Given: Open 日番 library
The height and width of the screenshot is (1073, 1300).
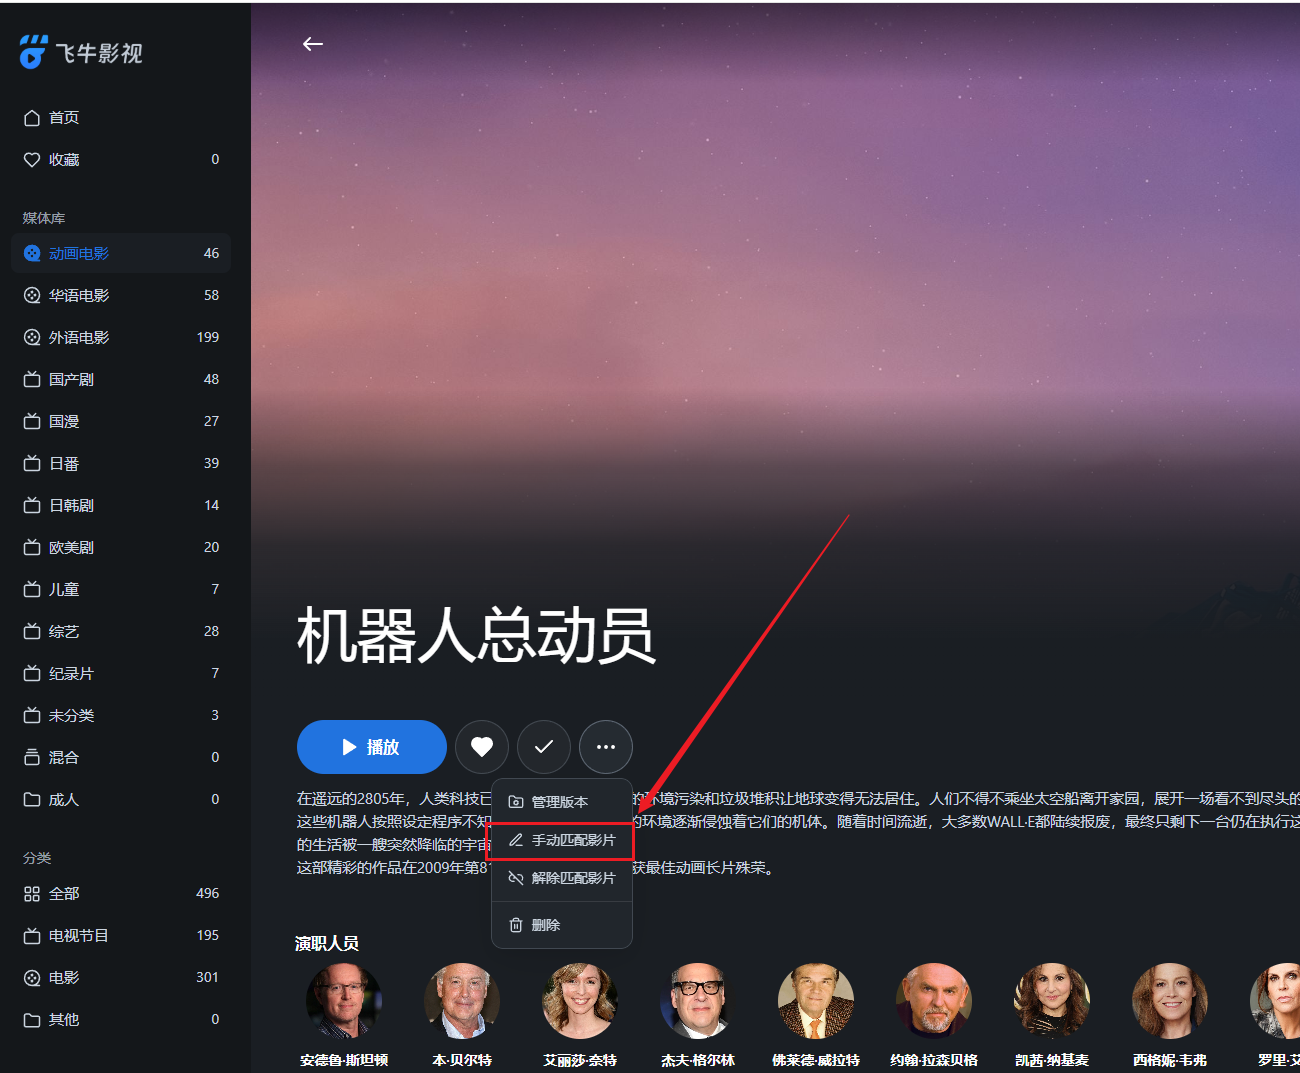Looking at the screenshot, I should [x=121, y=464].
